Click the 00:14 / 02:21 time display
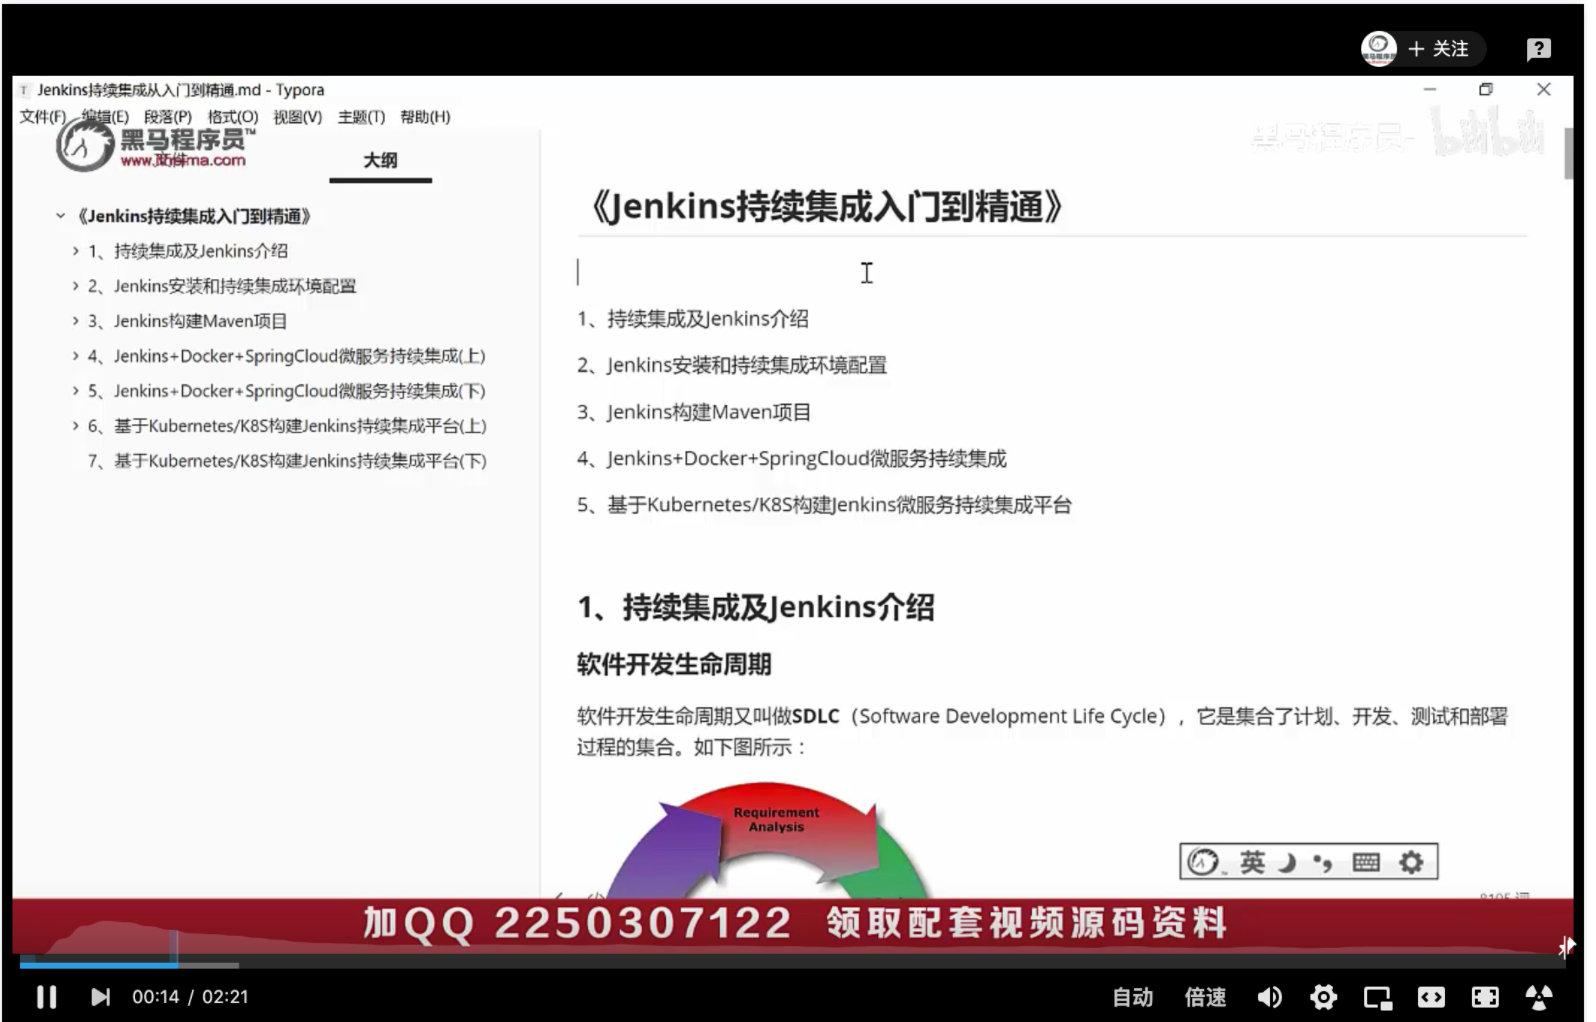The image size is (1596, 1022). point(190,997)
